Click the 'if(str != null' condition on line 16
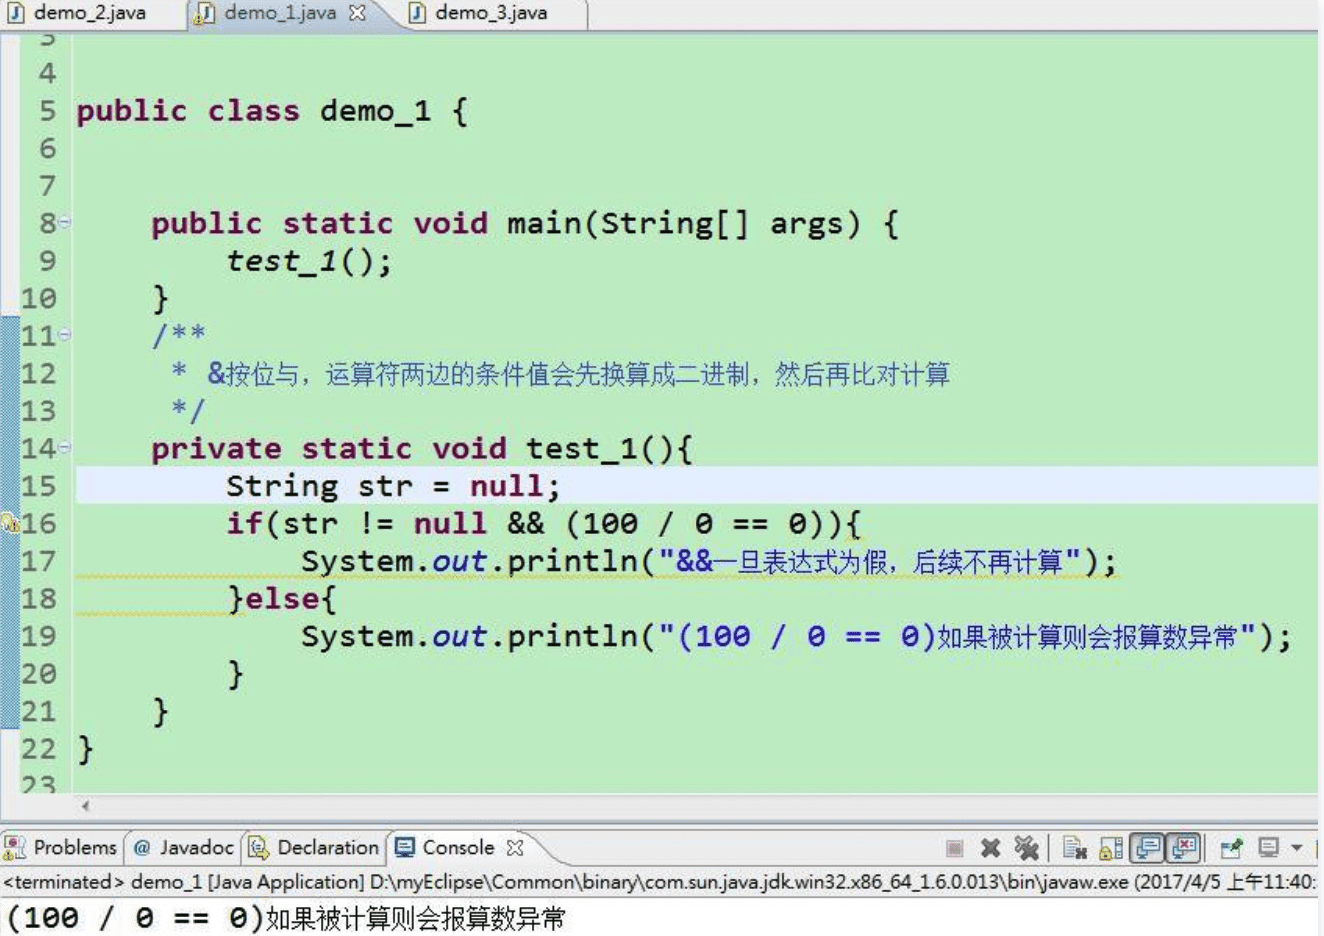1324x936 pixels. click(356, 523)
